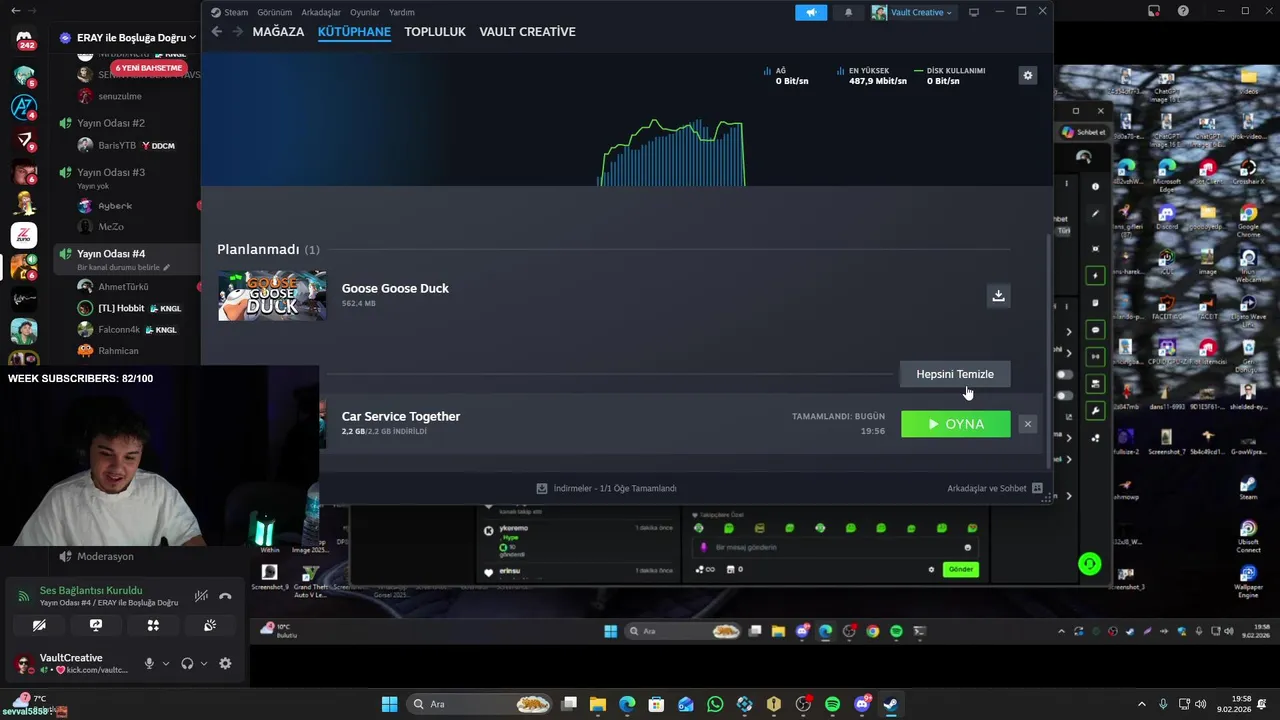
Task: Open İndirmeler download status link
Action: tap(606, 488)
